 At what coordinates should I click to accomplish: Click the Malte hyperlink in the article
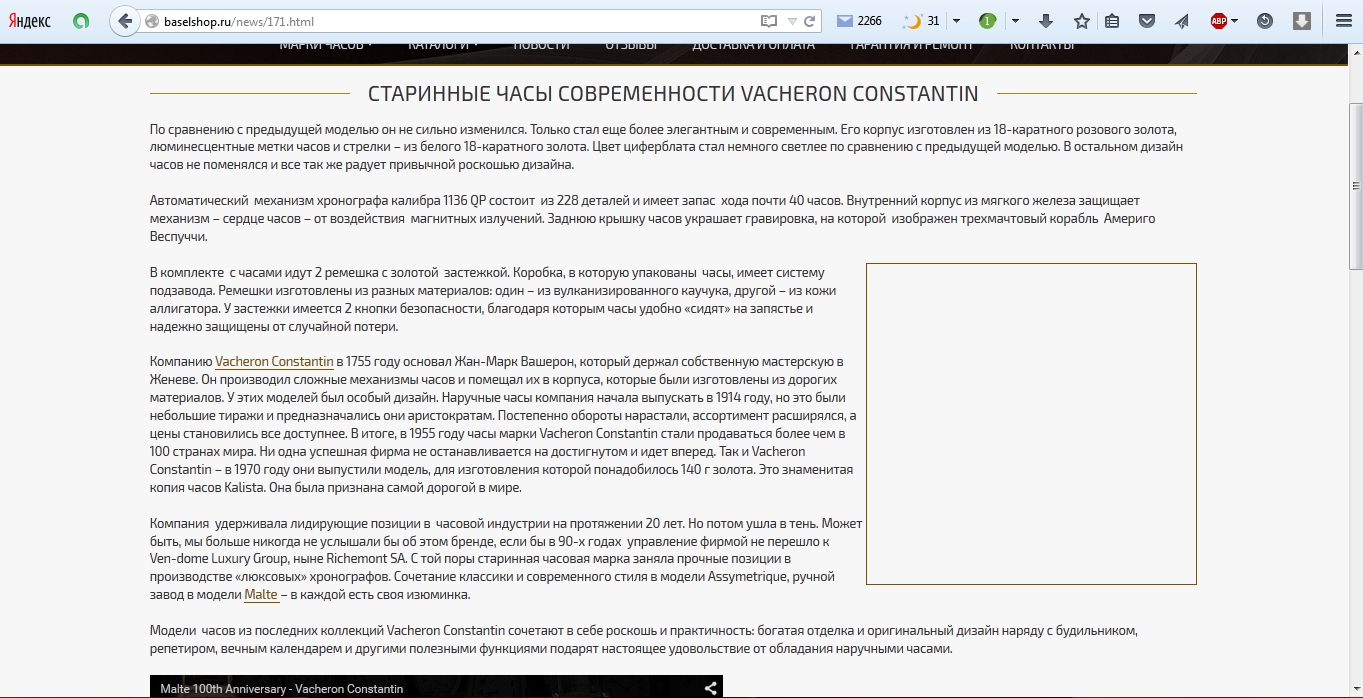[x=260, y=594]
